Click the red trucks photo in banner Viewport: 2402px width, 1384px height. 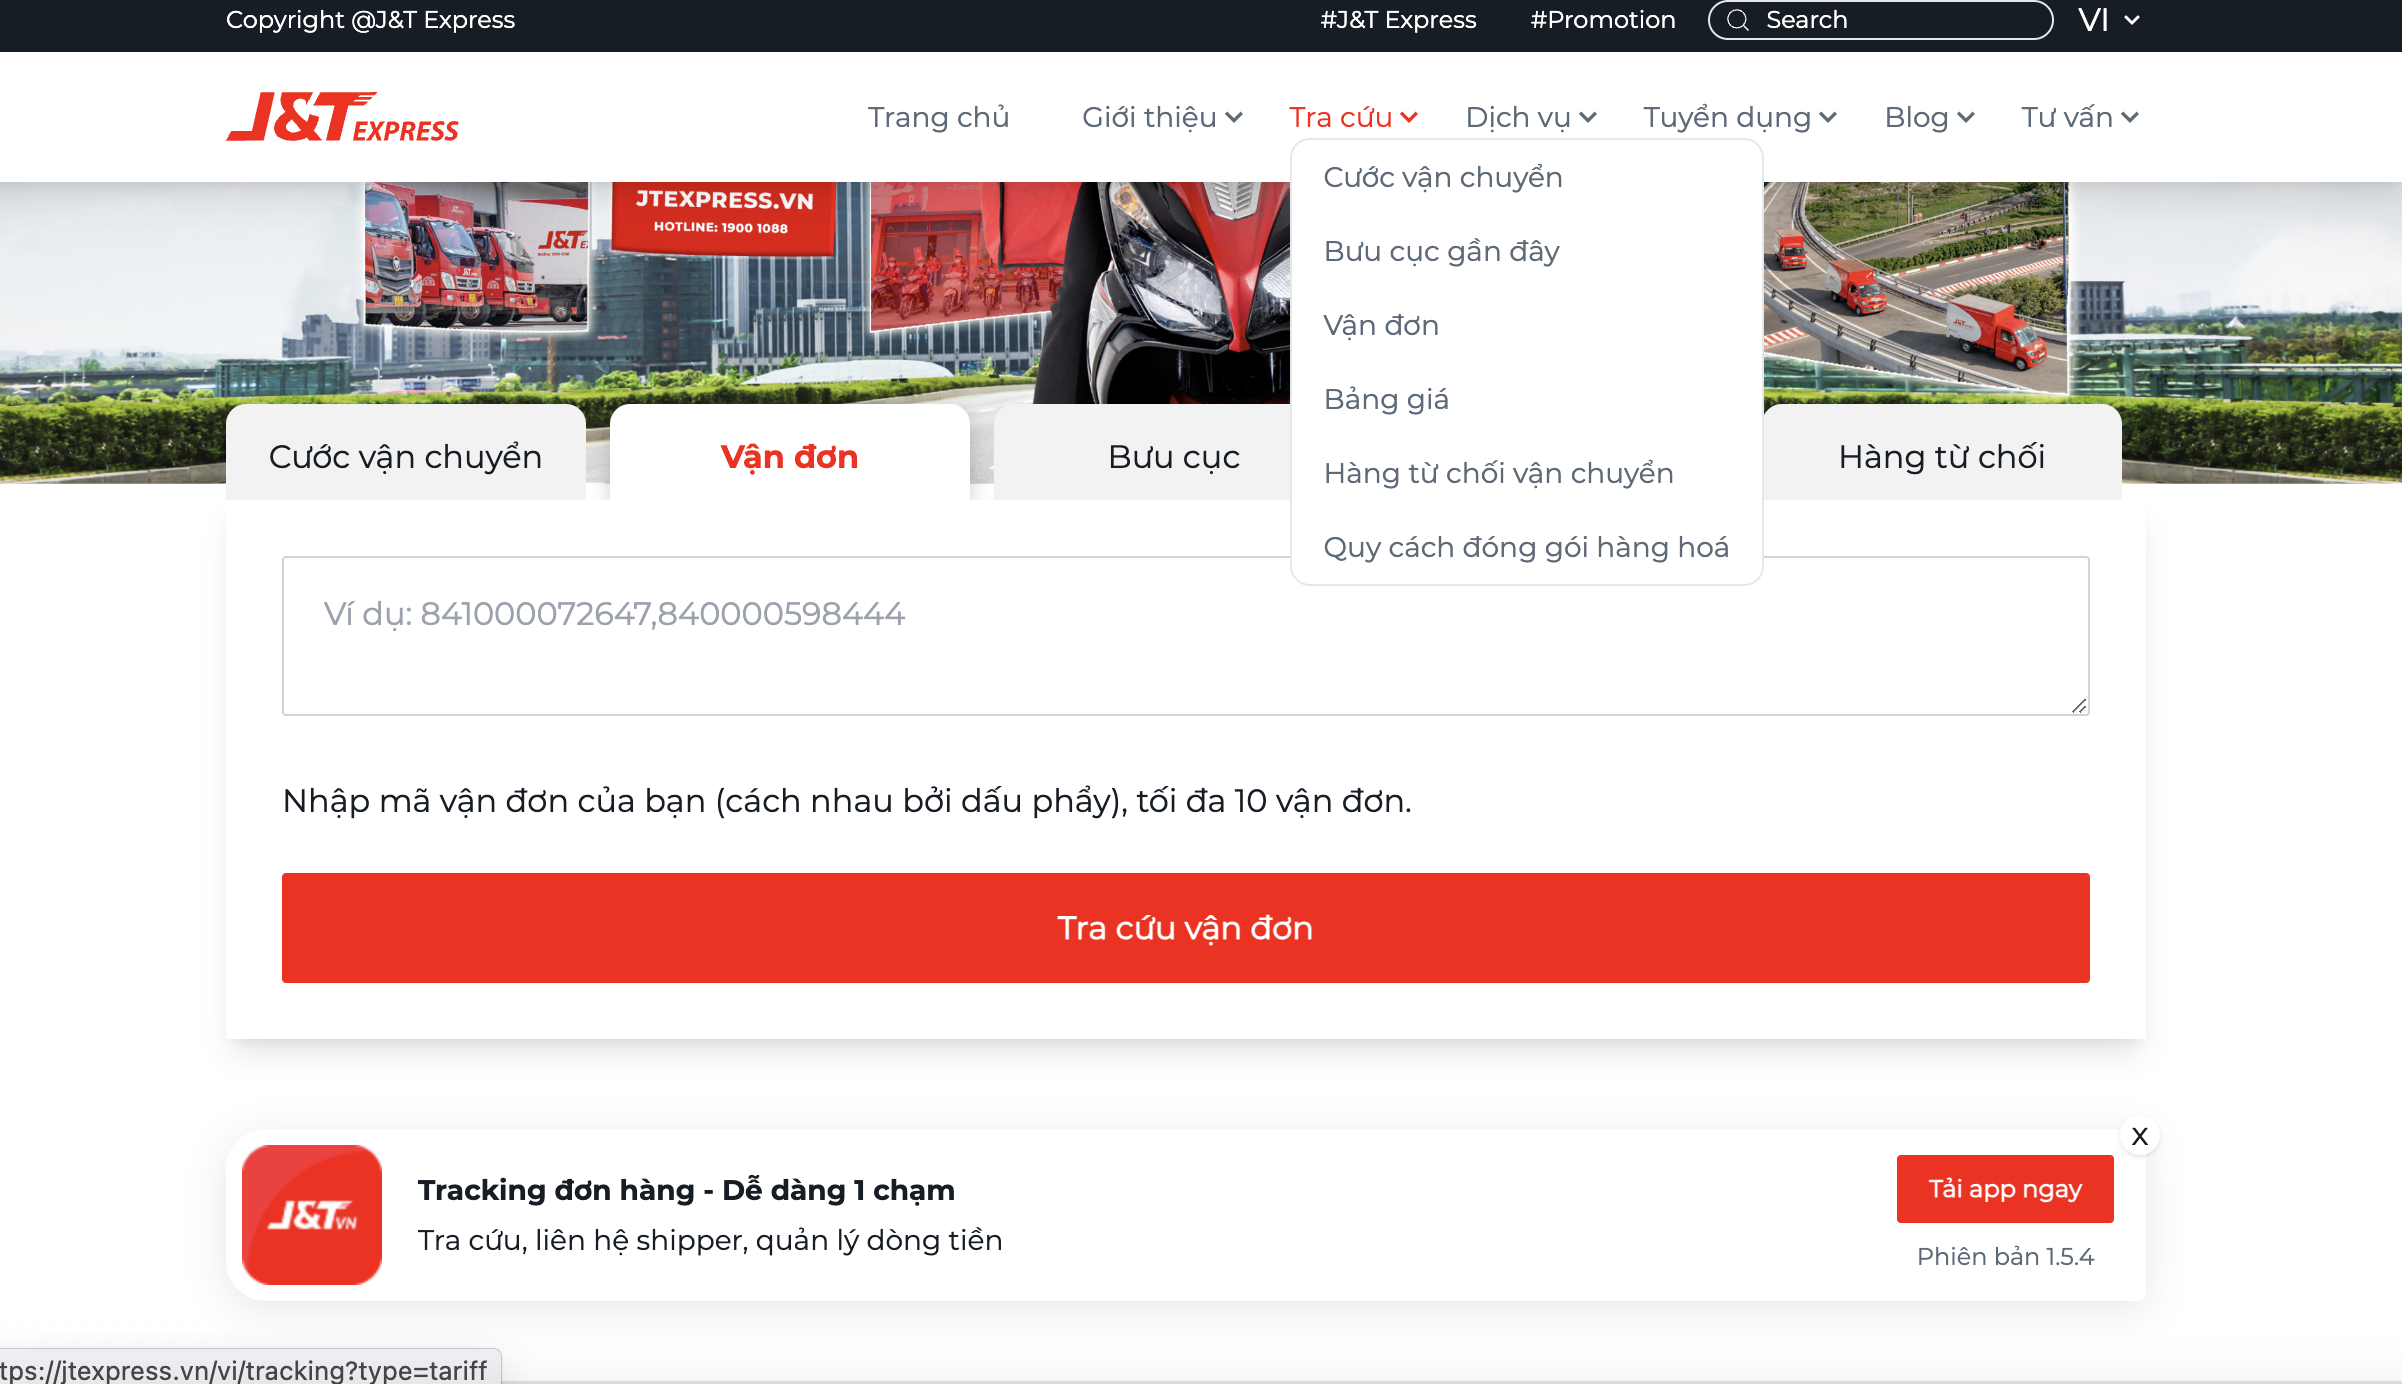tap(476, 254)
